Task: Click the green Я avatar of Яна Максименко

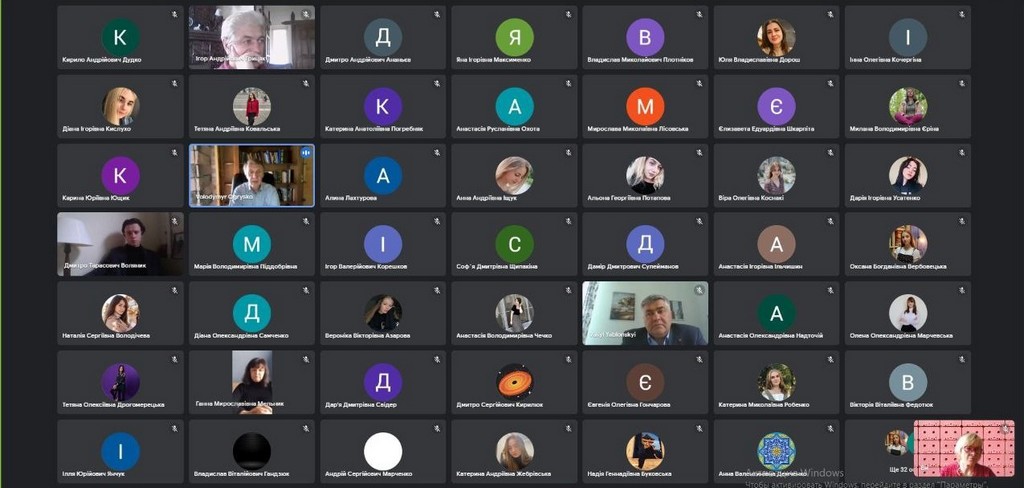Action: (515, 37)
